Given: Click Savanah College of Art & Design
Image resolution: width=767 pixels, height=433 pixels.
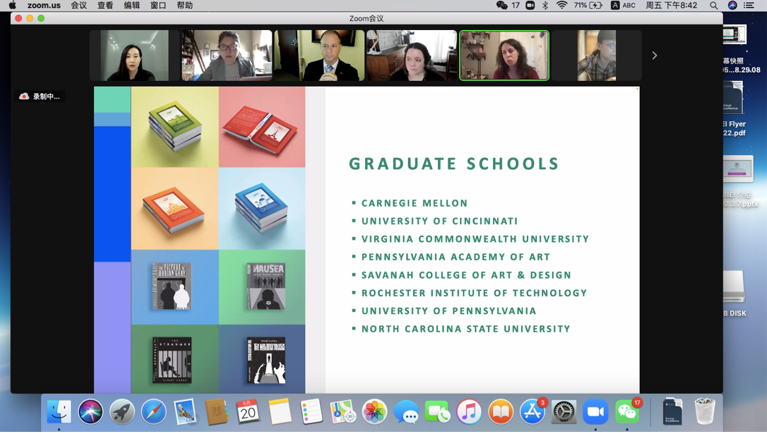Looking at the screenshot, I should (466, 275).
